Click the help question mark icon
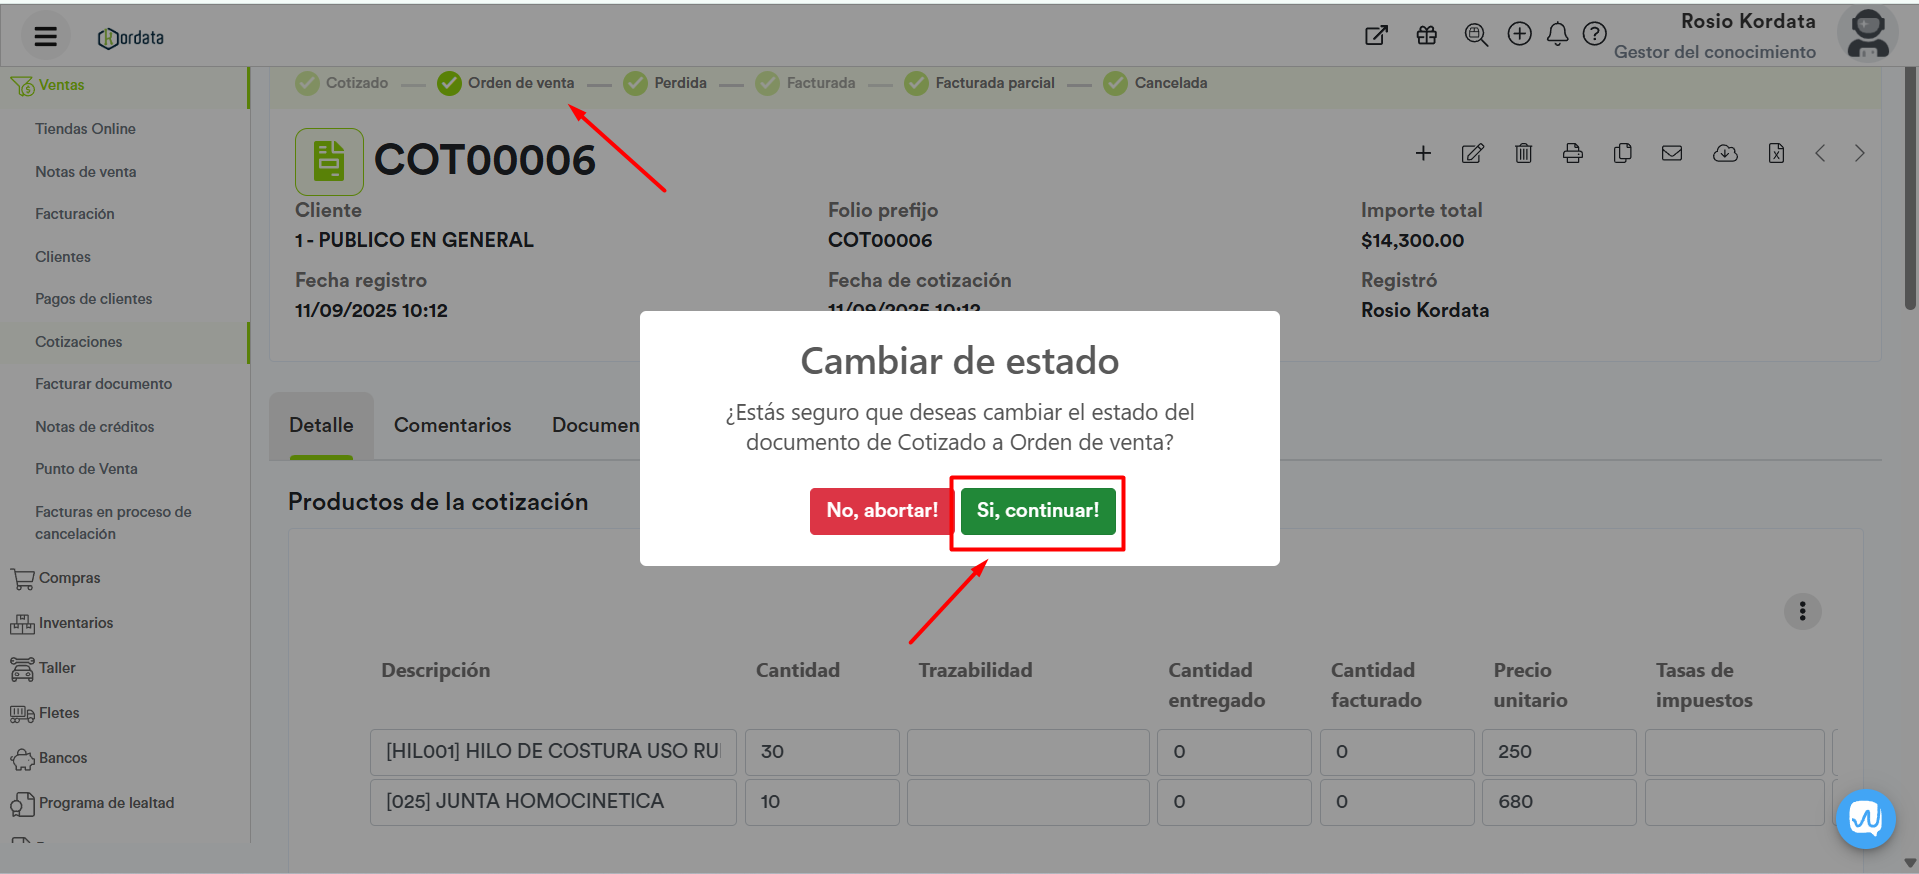The width and height of the screenshot is (1919, 874). (1594, 35)
